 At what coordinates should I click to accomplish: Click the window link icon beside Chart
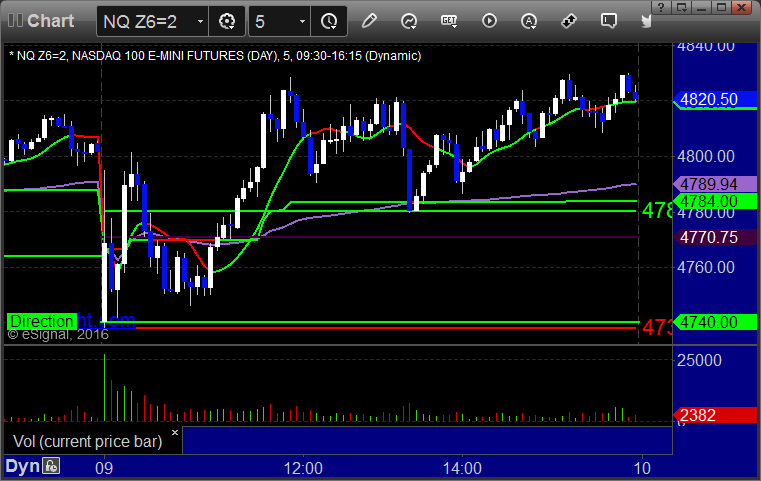[15, 20]
